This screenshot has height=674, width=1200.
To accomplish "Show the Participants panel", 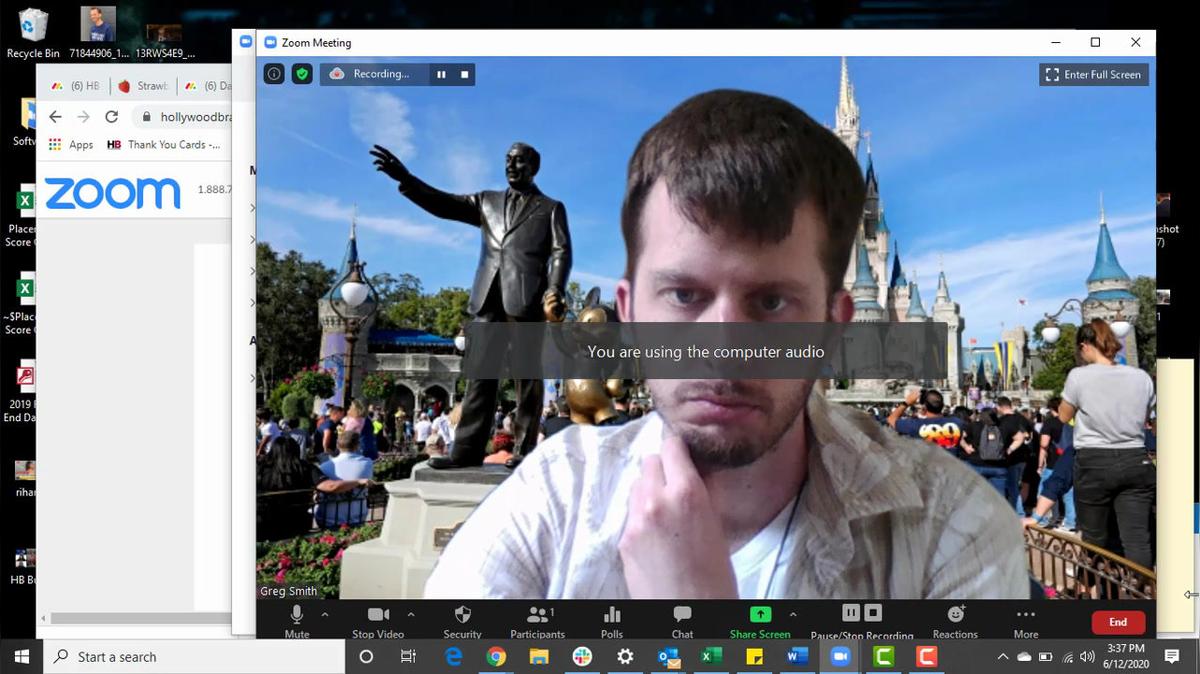I will 538,619.
